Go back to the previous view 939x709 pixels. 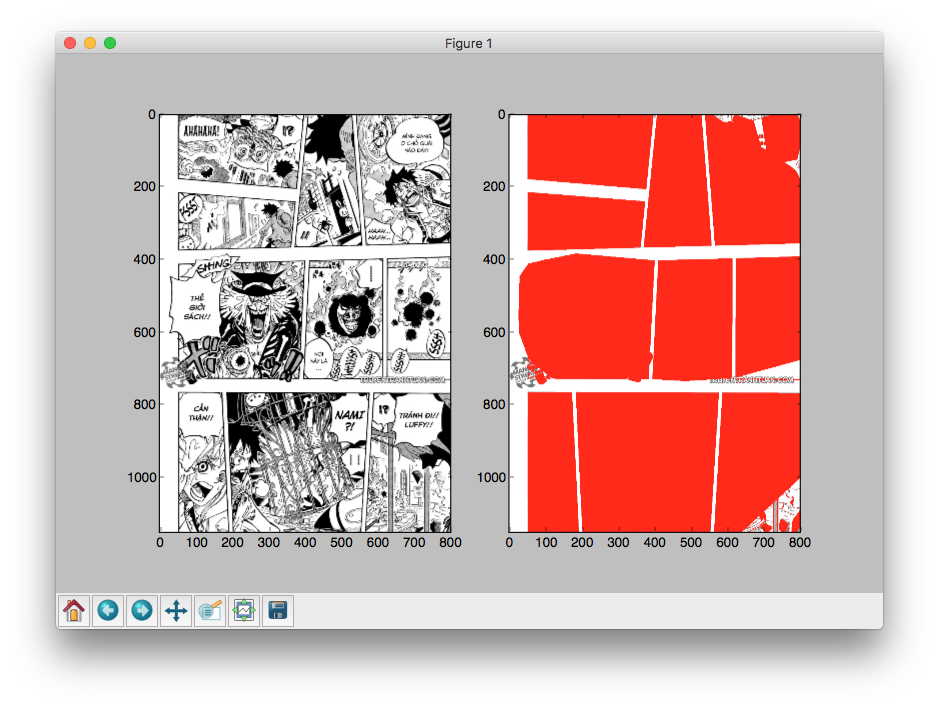pyautogui.click(x=108, y=611)
